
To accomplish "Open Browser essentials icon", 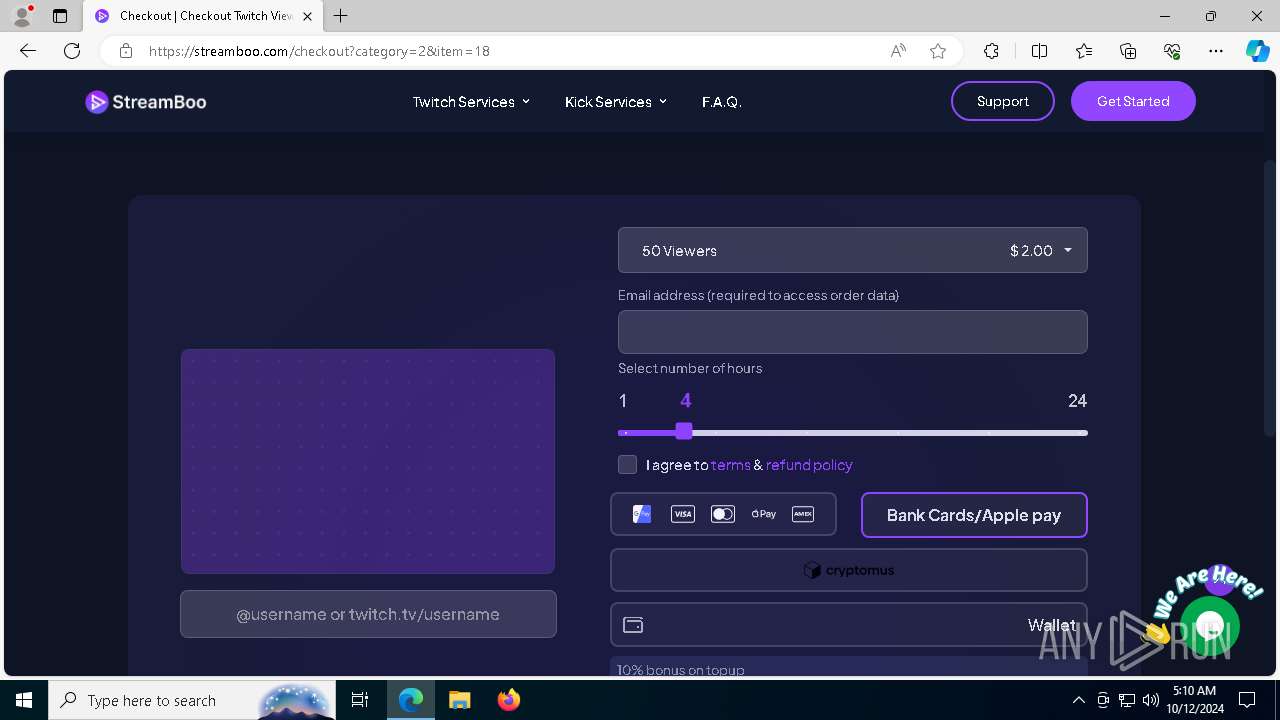I will [x=1172, y=51].
